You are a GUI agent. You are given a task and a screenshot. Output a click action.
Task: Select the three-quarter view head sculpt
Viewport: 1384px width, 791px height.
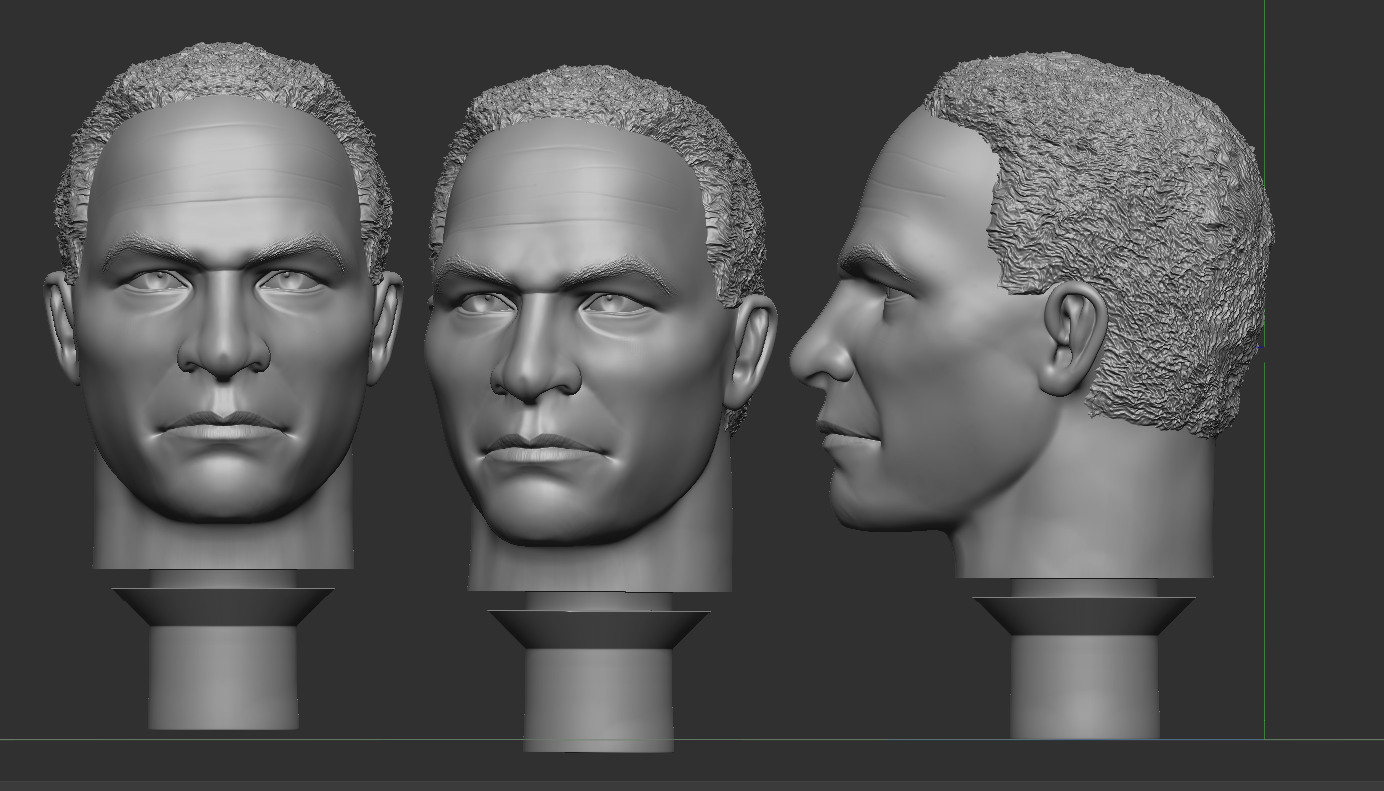[x=600, y=330]
